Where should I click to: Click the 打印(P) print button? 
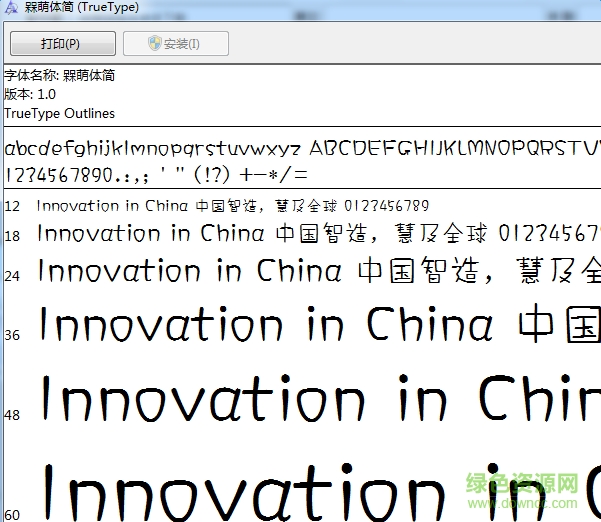[63, 44]
